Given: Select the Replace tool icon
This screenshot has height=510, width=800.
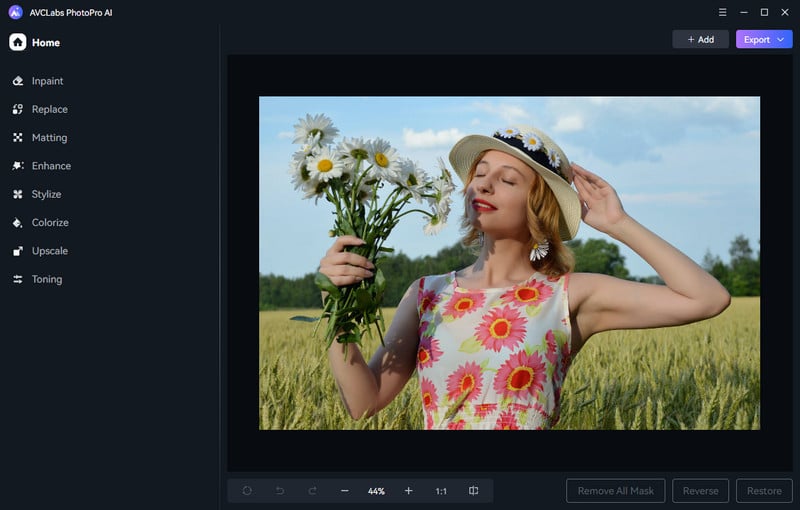Looking at the screenshot, I should (x=18, y=109).
